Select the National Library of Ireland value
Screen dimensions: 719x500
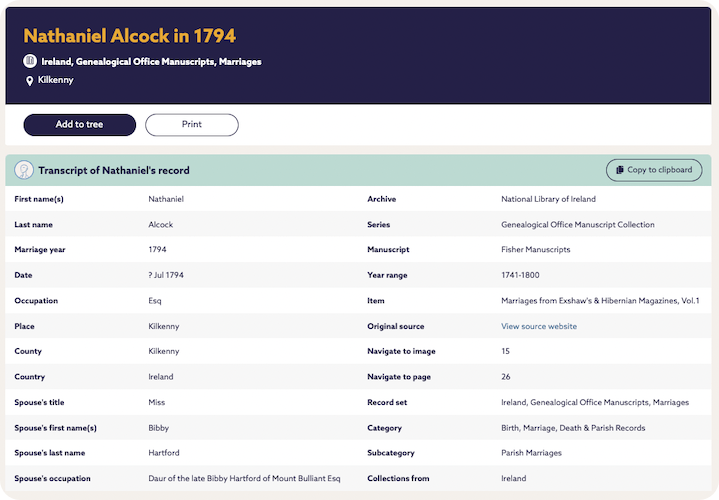tap(551, 199)
